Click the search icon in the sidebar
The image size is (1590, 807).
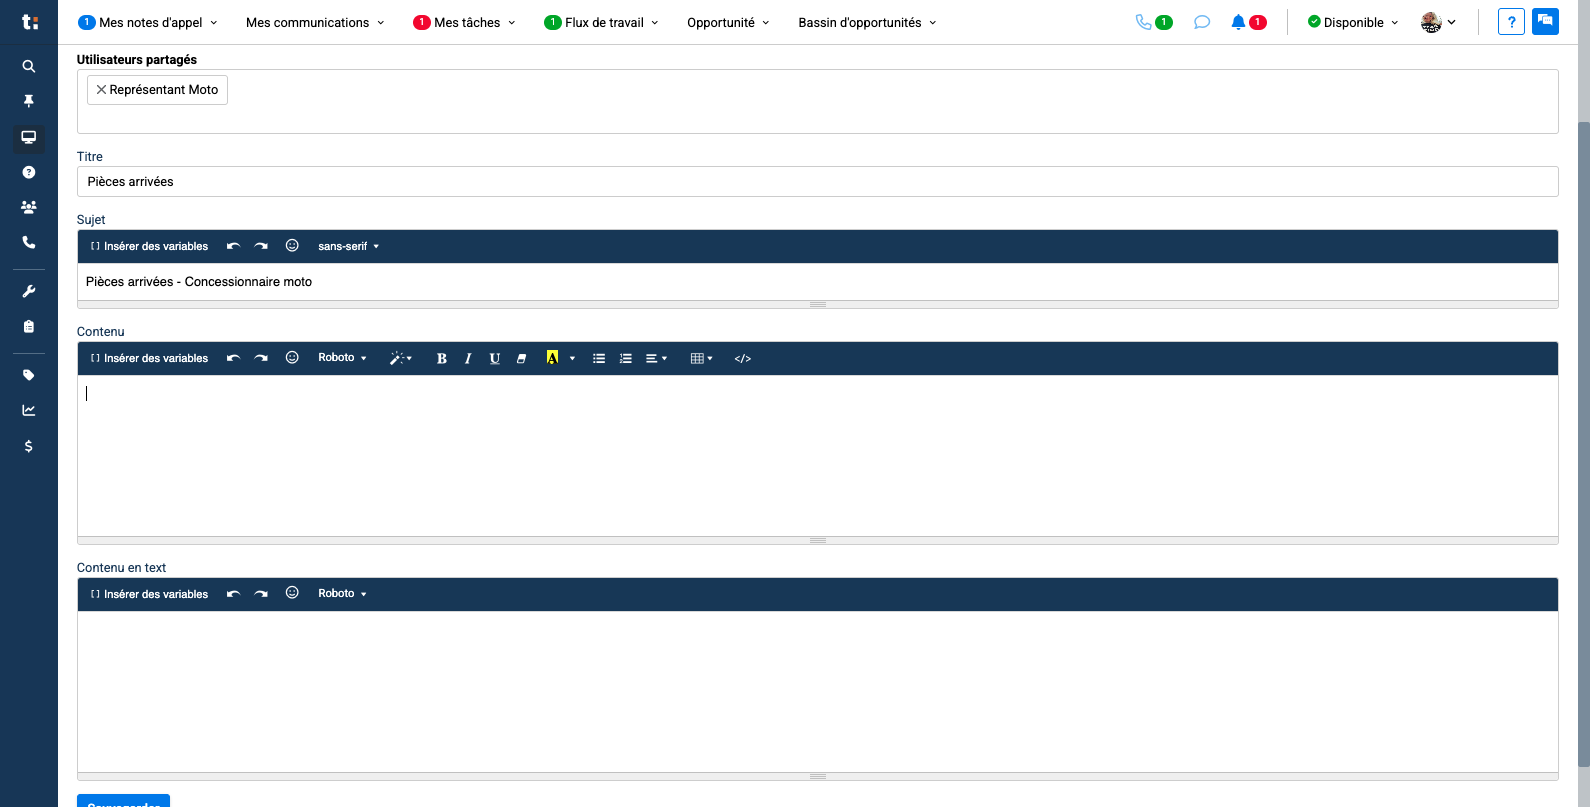pyautogui.click(x=29, y=66)
